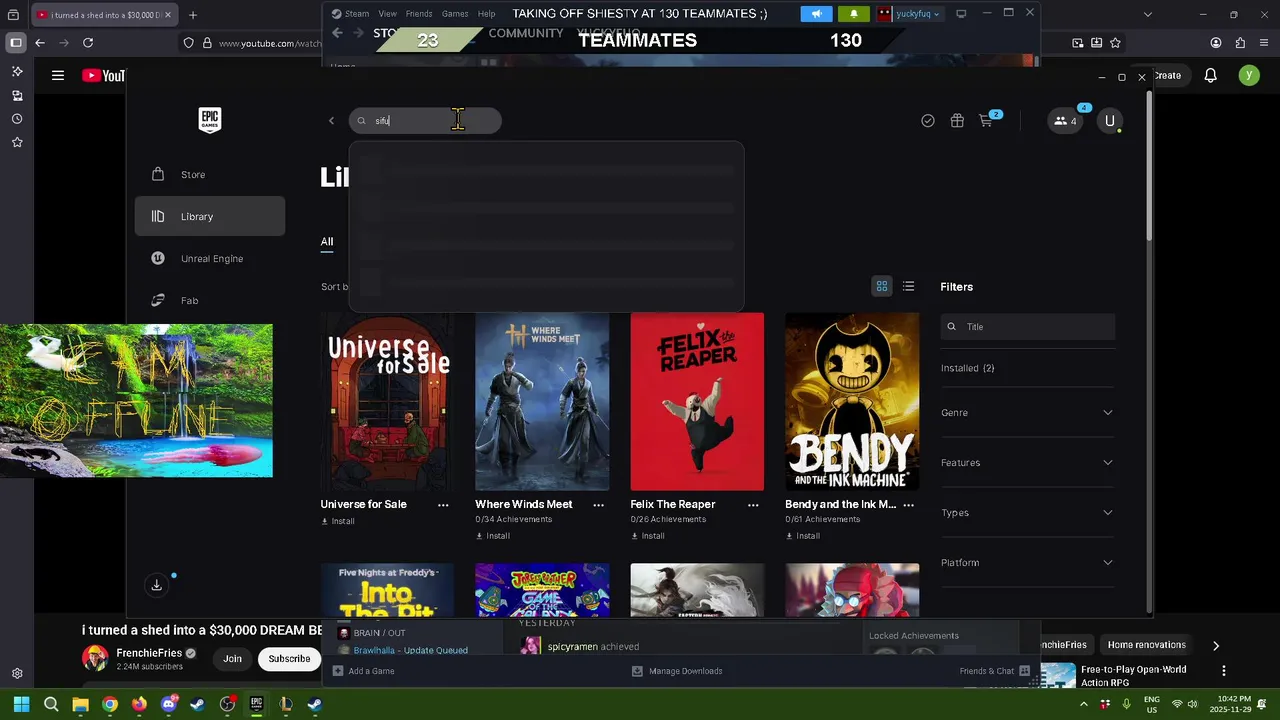The width and height of the screenshot is (1280, 720).
Task: Open Google Chrome from taskbar
Action: coord(110,704)
